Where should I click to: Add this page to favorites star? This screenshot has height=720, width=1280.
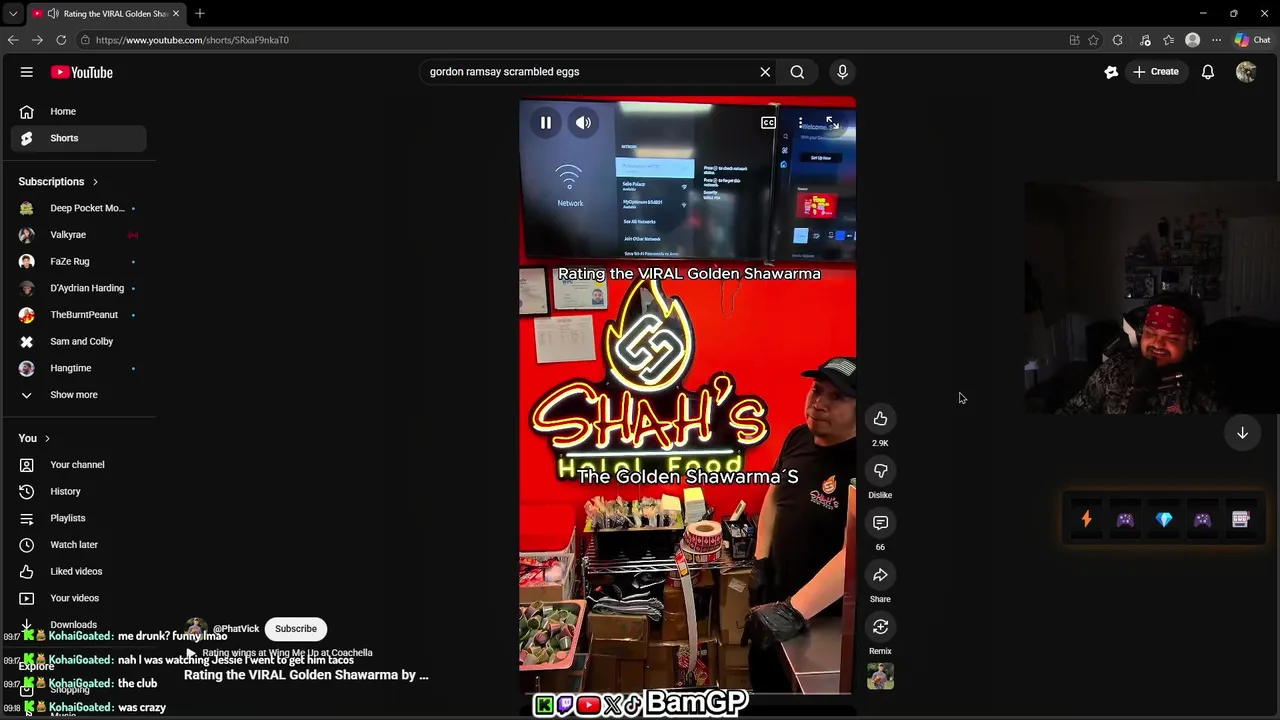coord(1093,40)
